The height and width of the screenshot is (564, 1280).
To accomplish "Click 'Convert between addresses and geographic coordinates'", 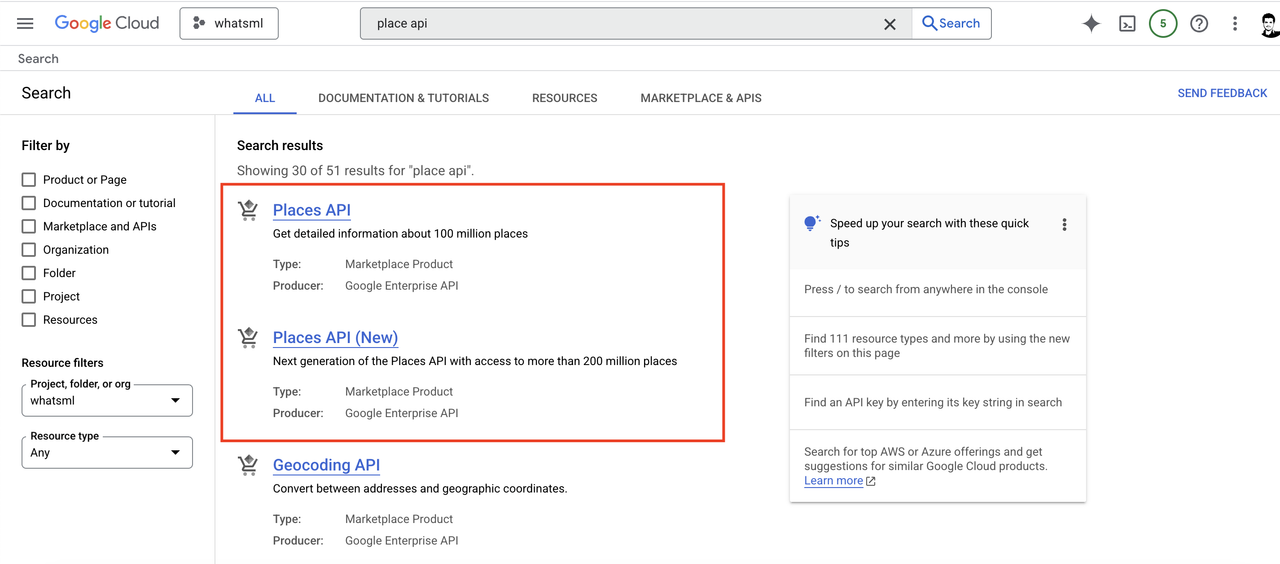I will (420, 489).
